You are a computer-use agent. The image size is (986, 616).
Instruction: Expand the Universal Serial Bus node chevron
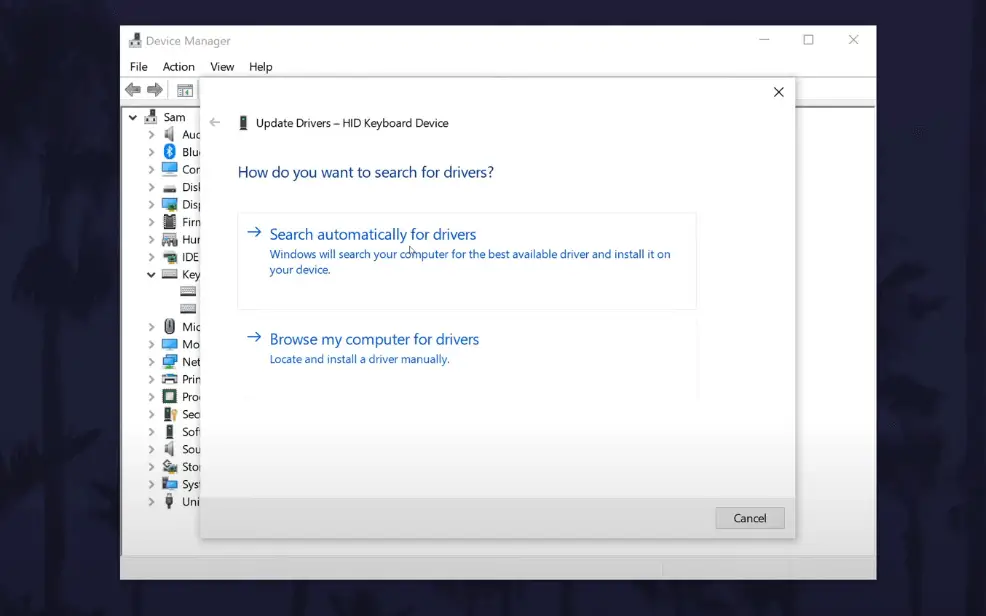click(151, 502)
